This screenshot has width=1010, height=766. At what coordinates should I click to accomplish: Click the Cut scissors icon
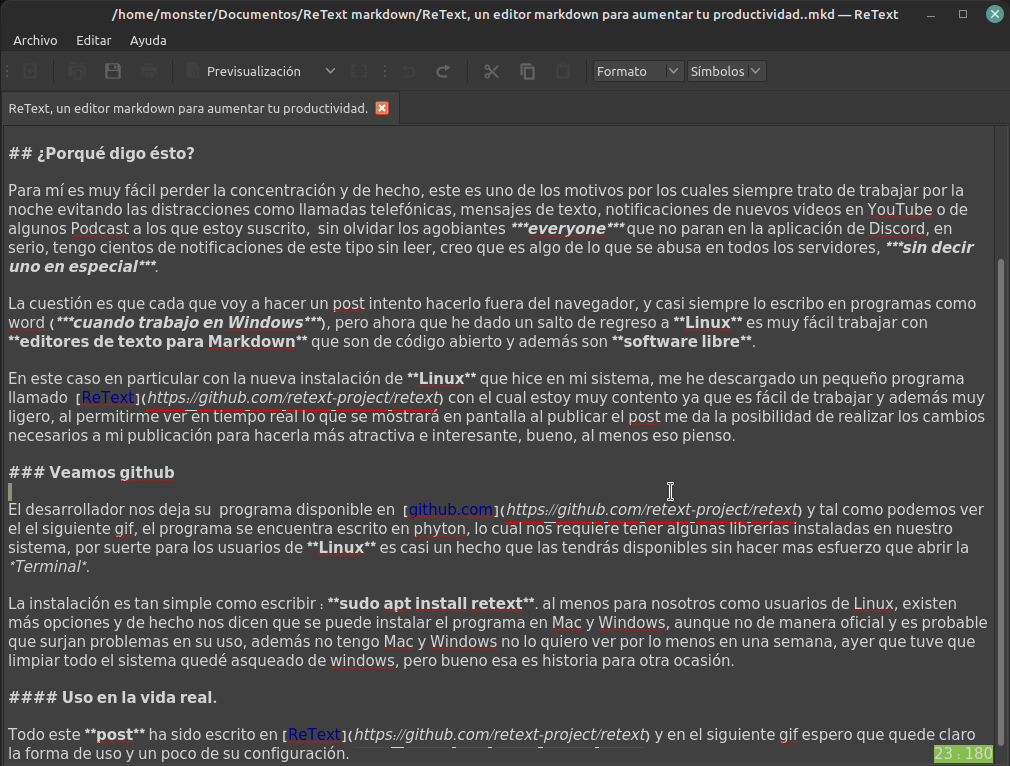click(x=491, y=71)
